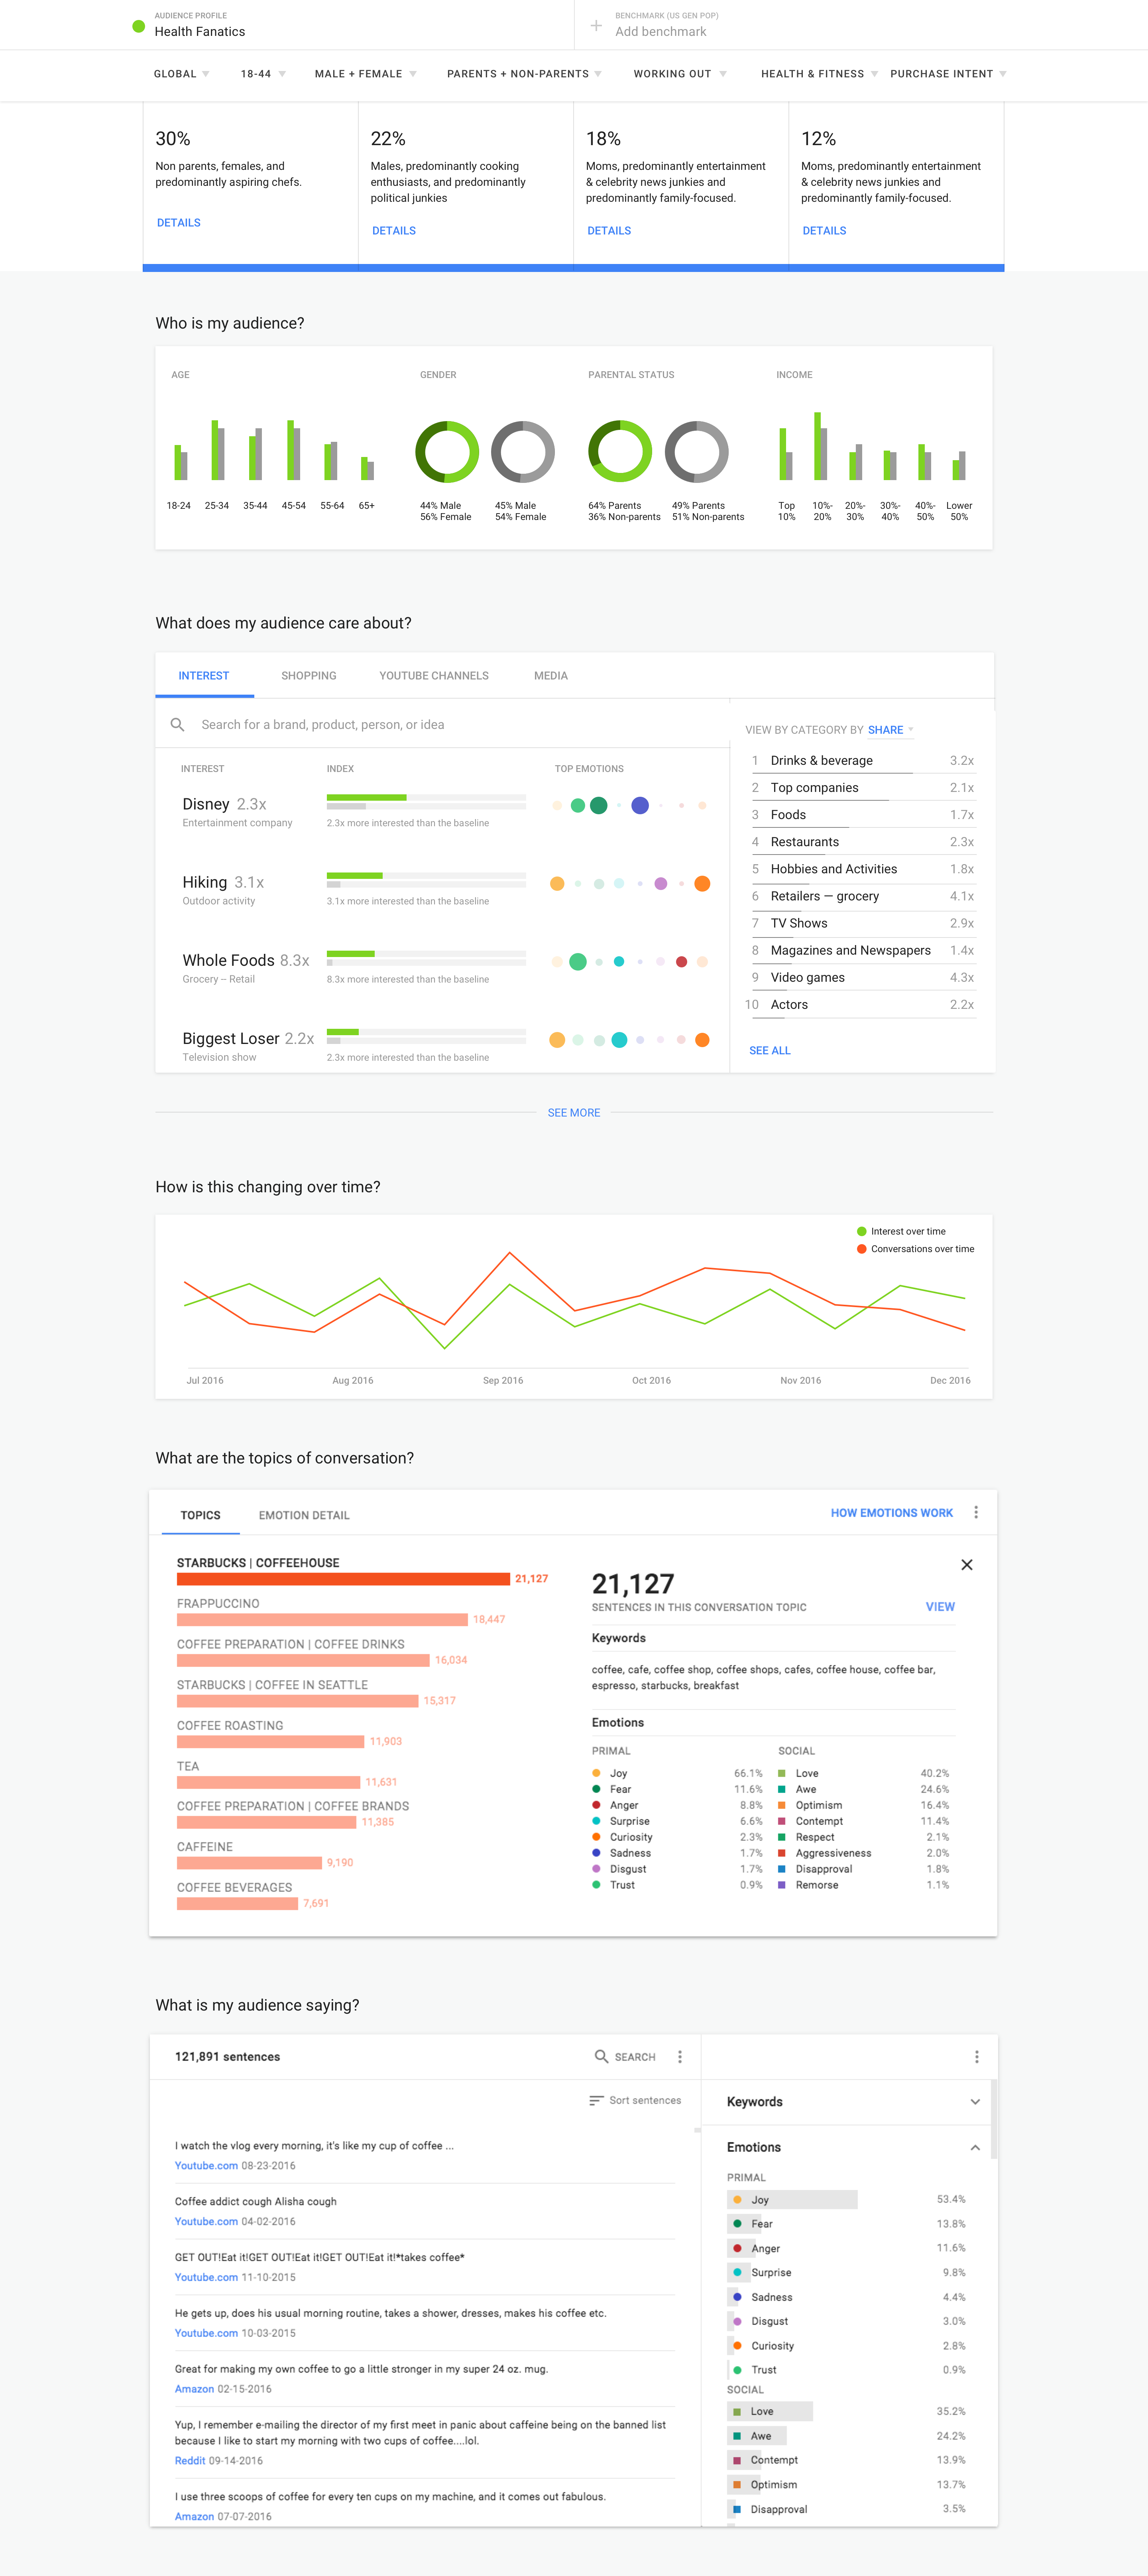Open DETAILS for the 12% segment
Viewport: 1148px width, 2576px height.
pos(824,231)
